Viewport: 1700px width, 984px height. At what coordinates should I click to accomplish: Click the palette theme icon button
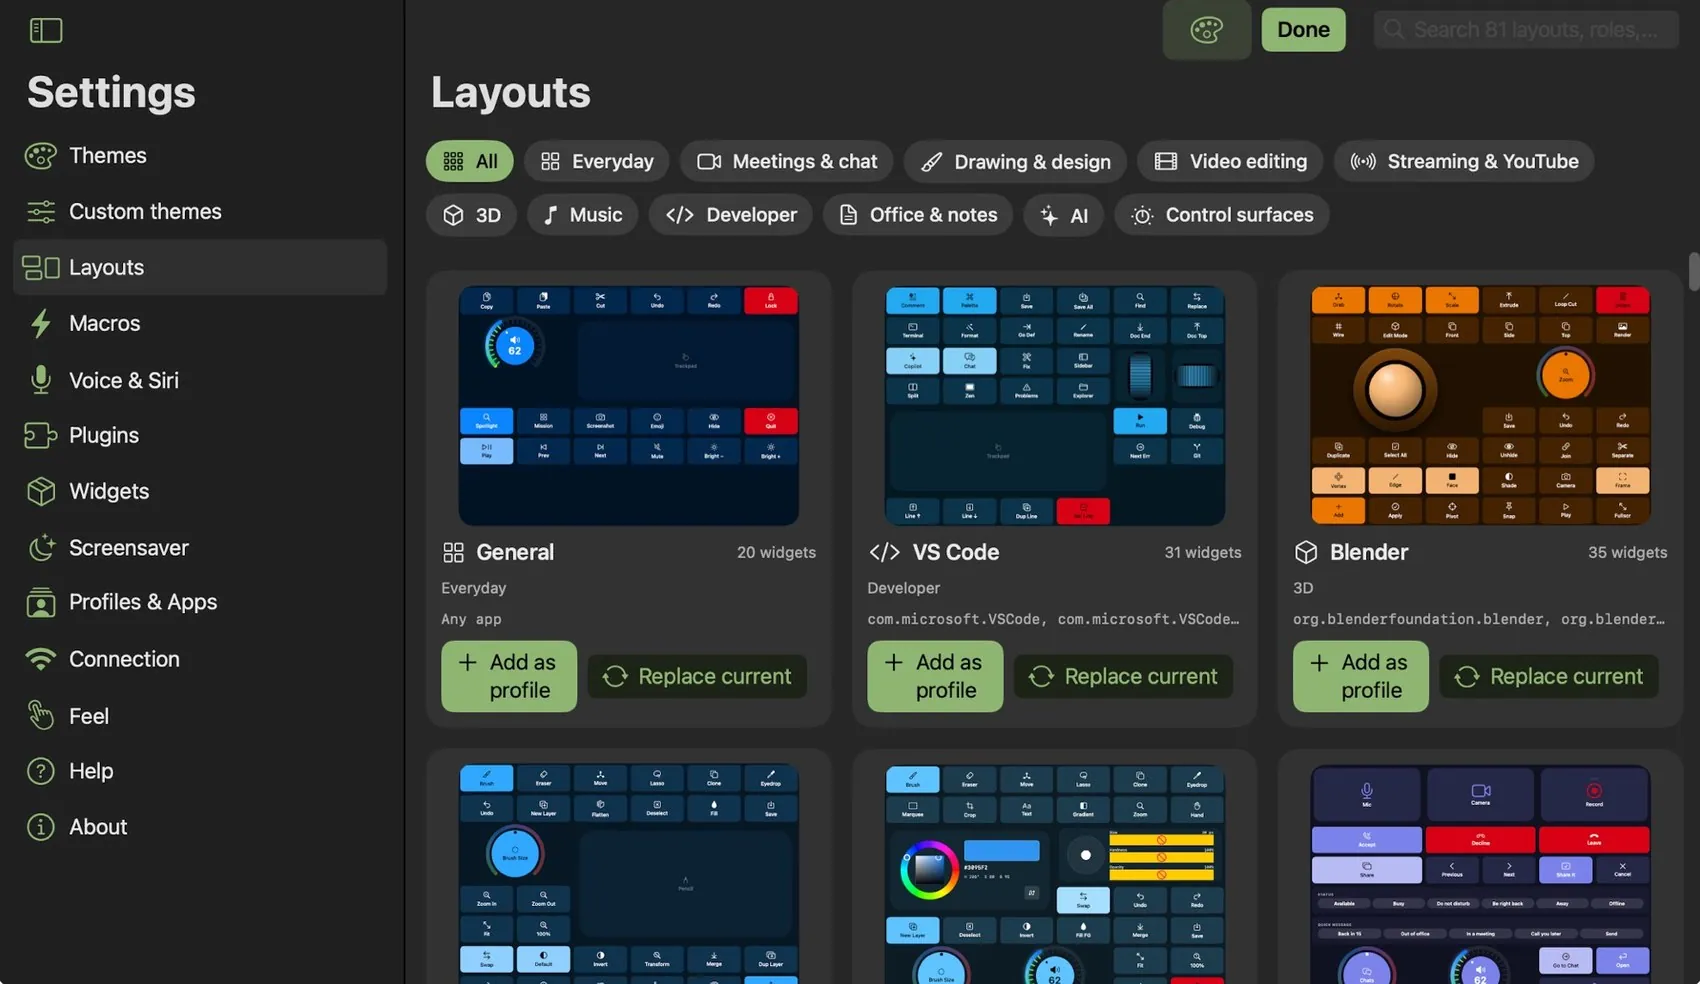tap(1206, 30)
